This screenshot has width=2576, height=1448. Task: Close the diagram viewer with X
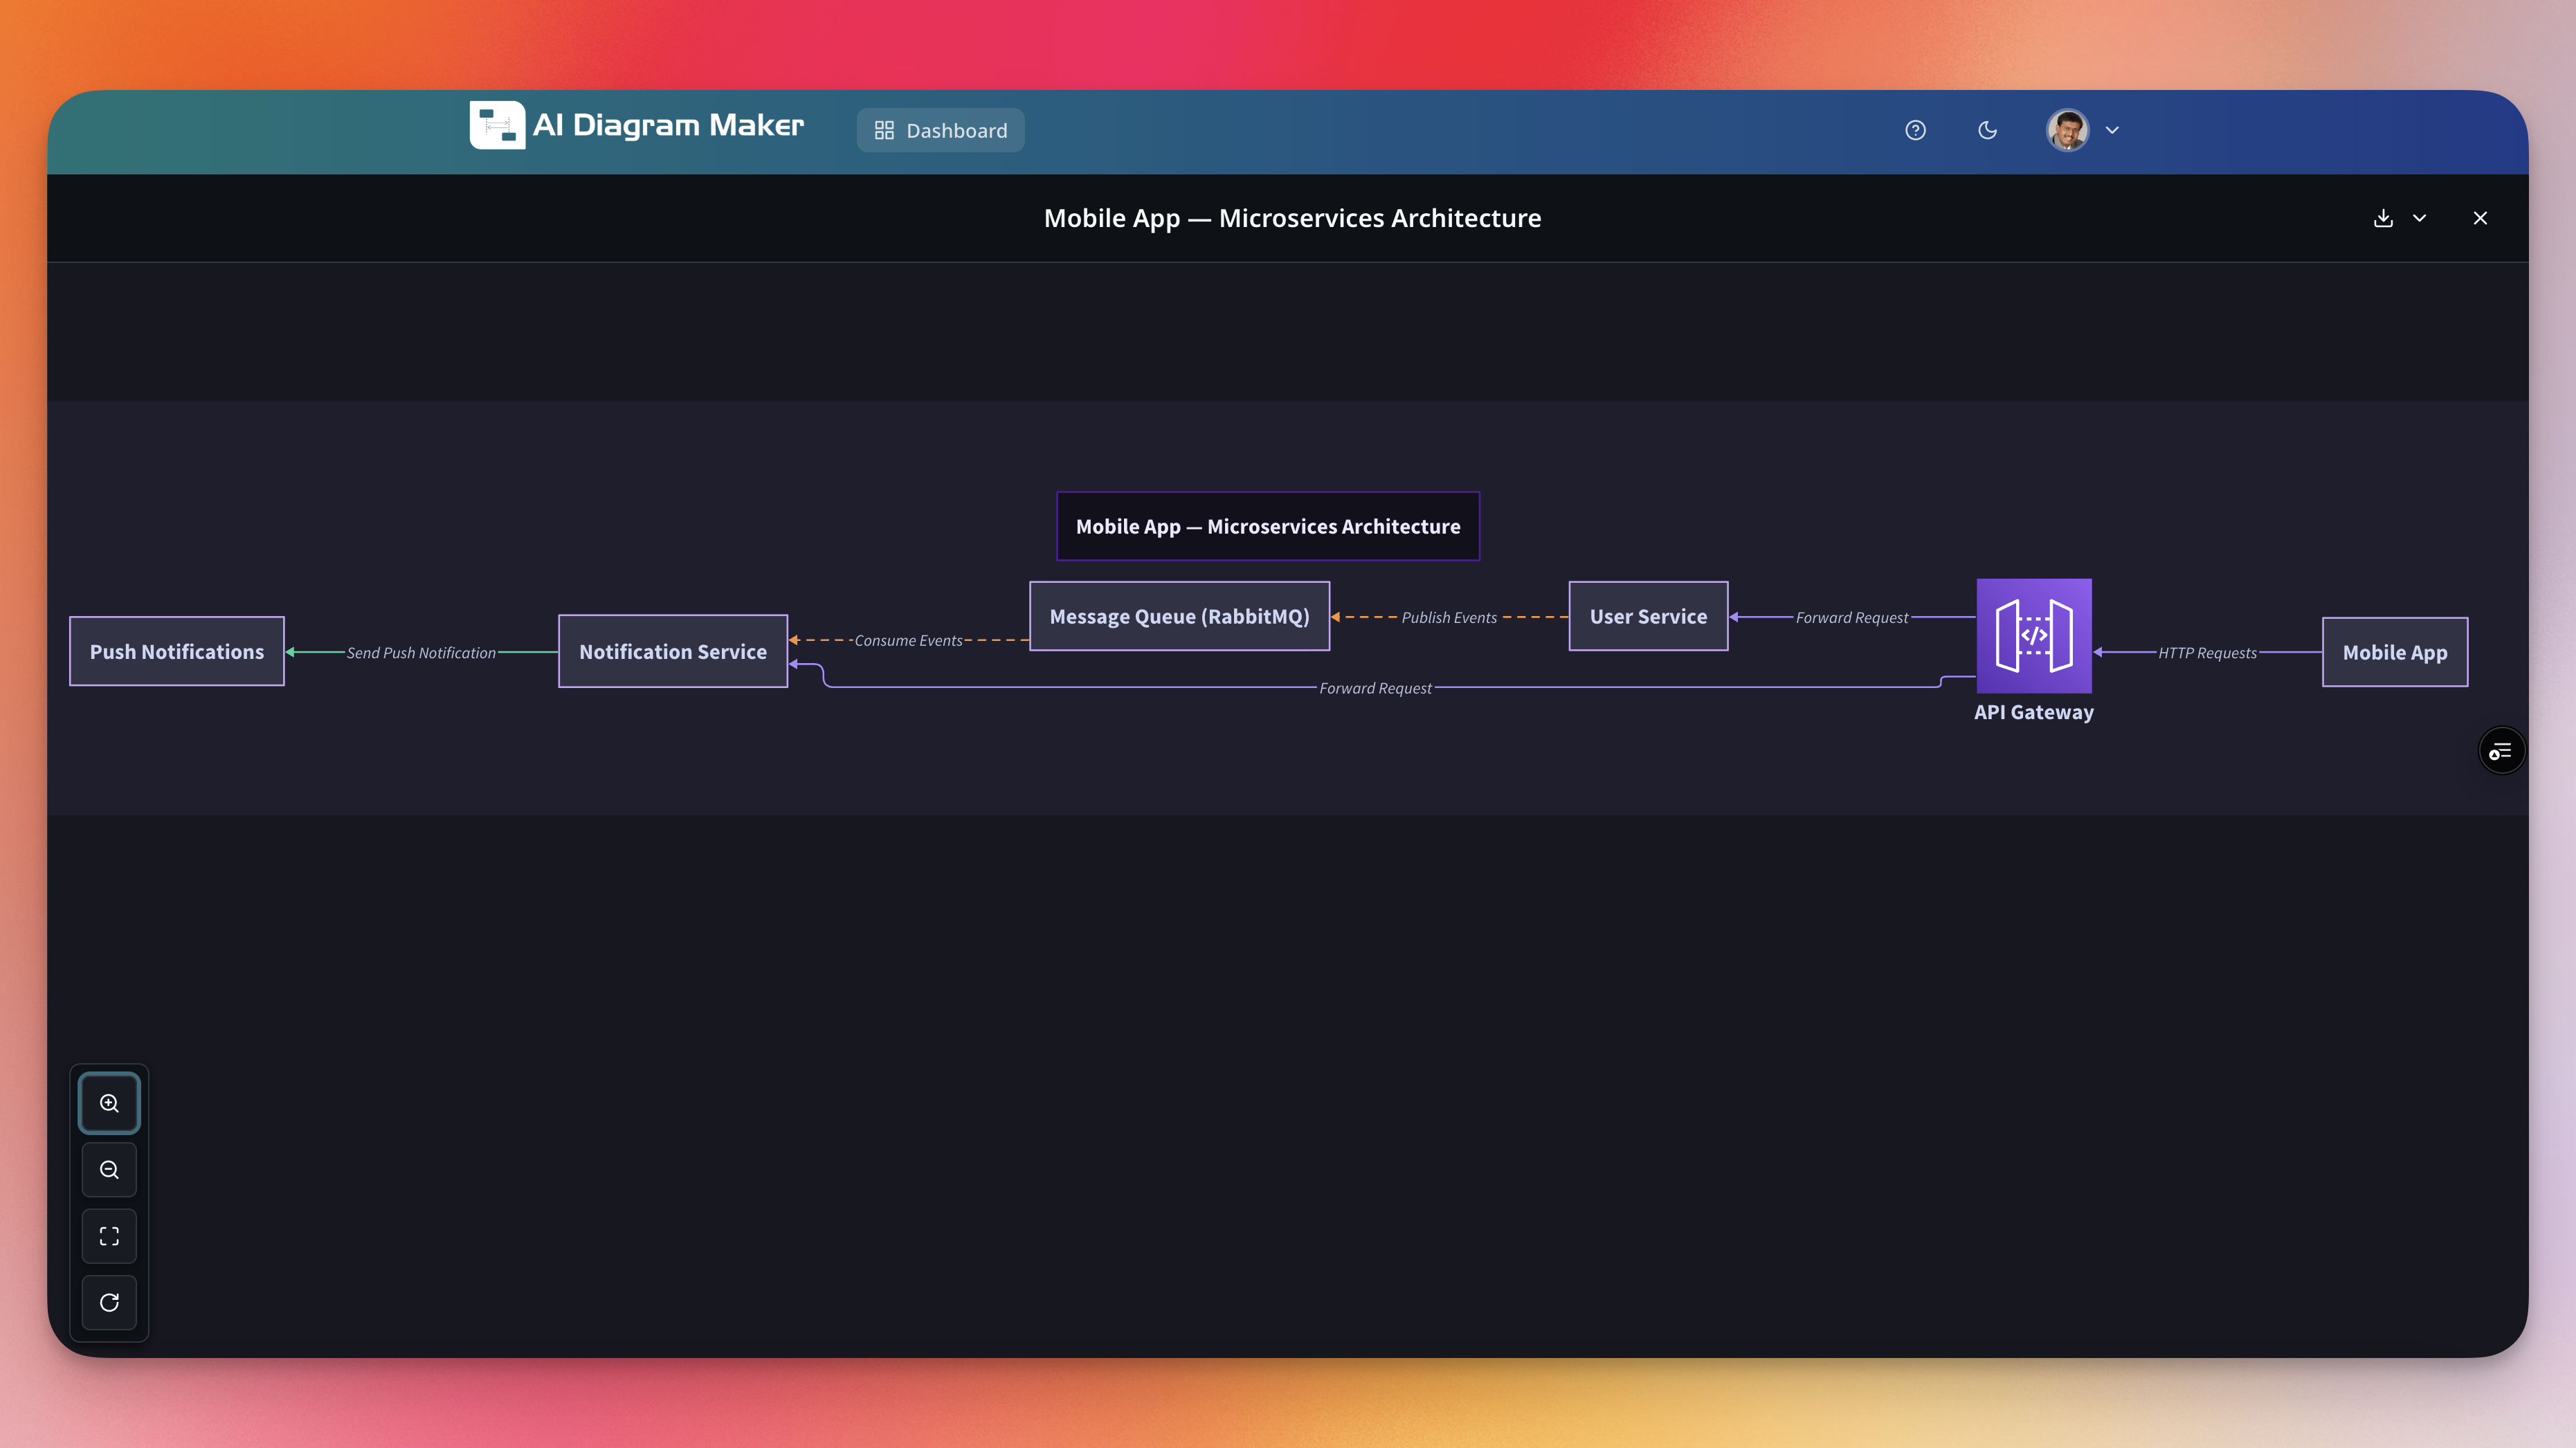[x=2480, y=218]
